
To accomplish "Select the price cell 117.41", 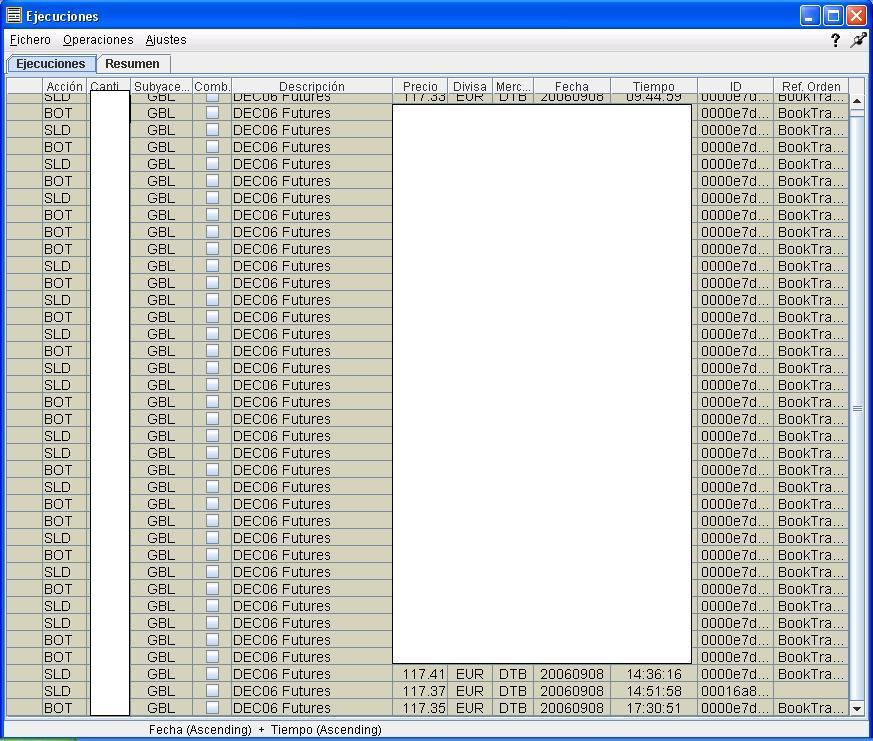I will 420,674.
